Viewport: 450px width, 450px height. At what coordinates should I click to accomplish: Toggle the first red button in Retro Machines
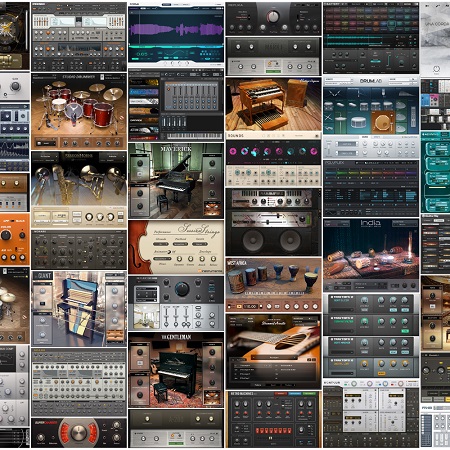(x=258, y=430)
